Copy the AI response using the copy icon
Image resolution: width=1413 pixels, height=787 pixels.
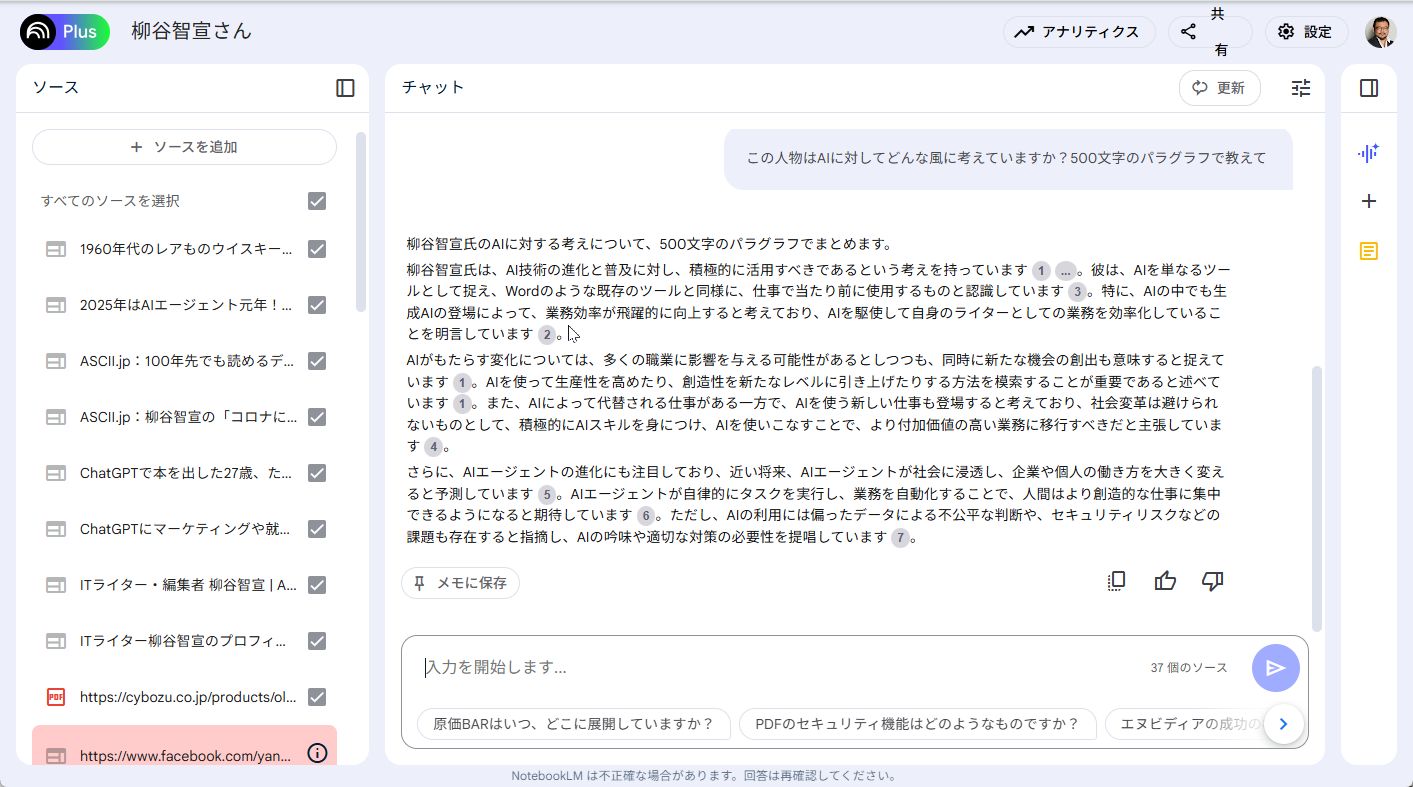(x=1116, y=581)
